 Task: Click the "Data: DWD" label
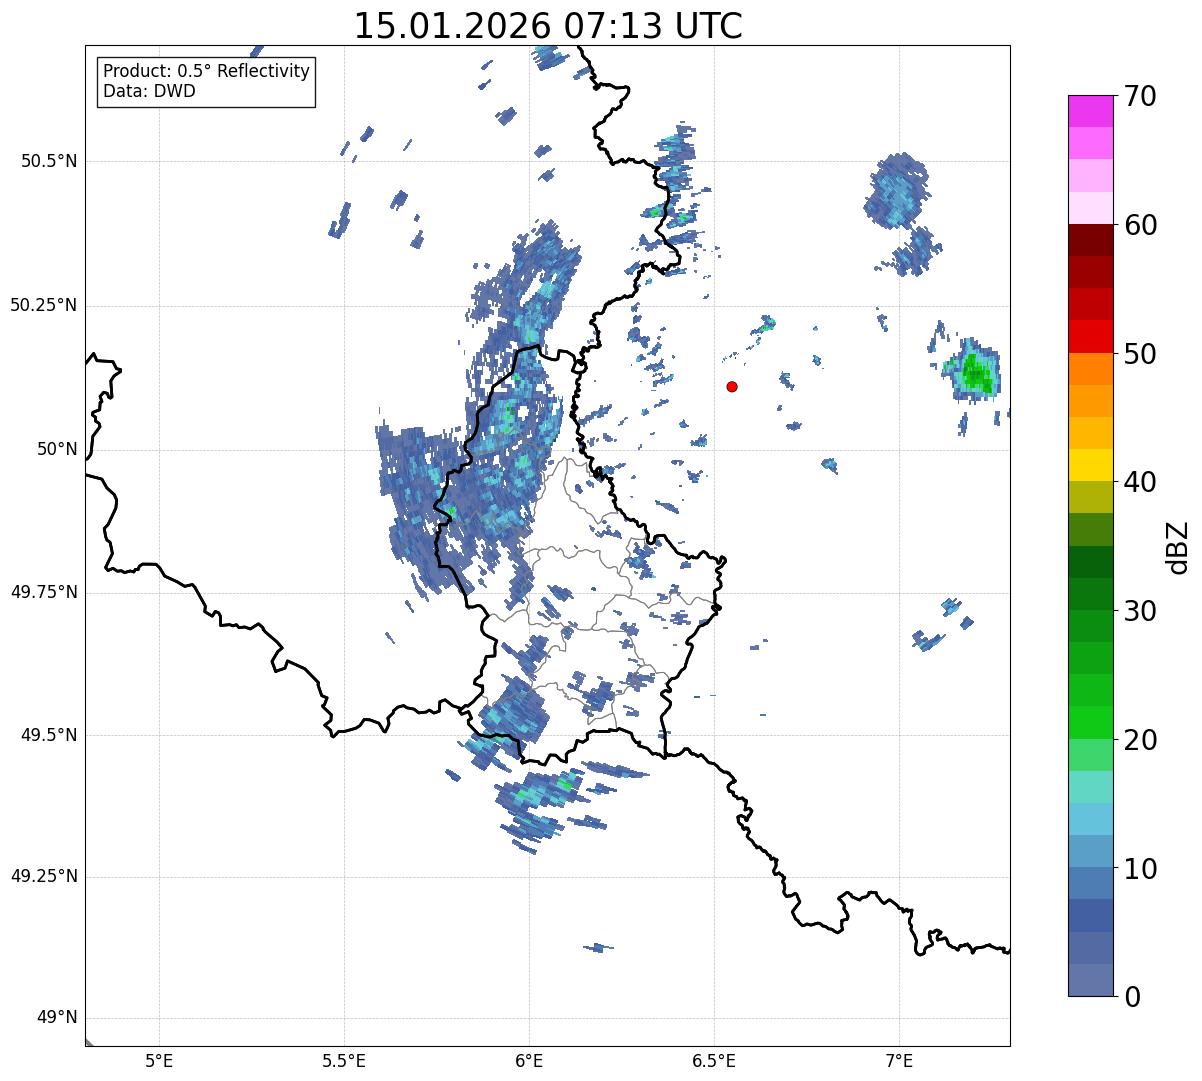coord(149,91)
